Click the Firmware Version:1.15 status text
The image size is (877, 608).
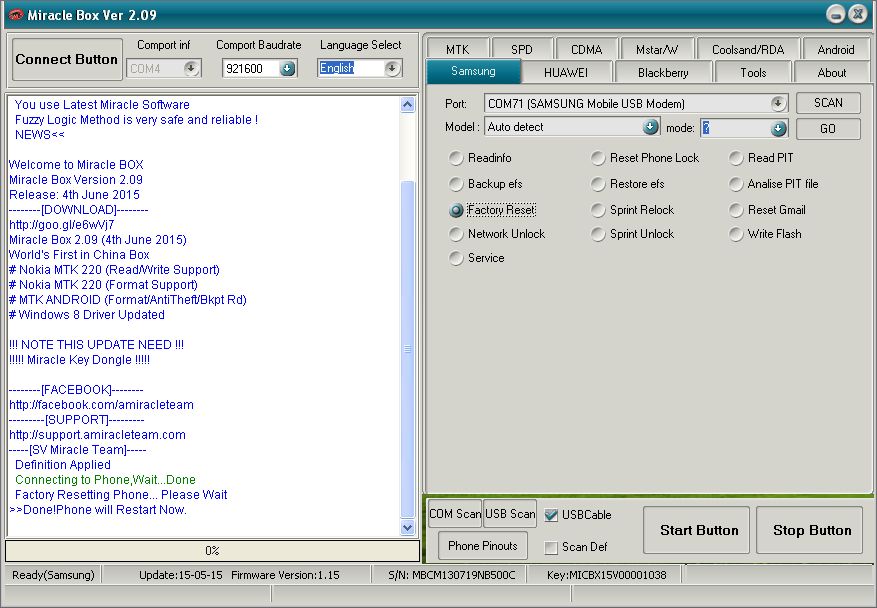285,575
